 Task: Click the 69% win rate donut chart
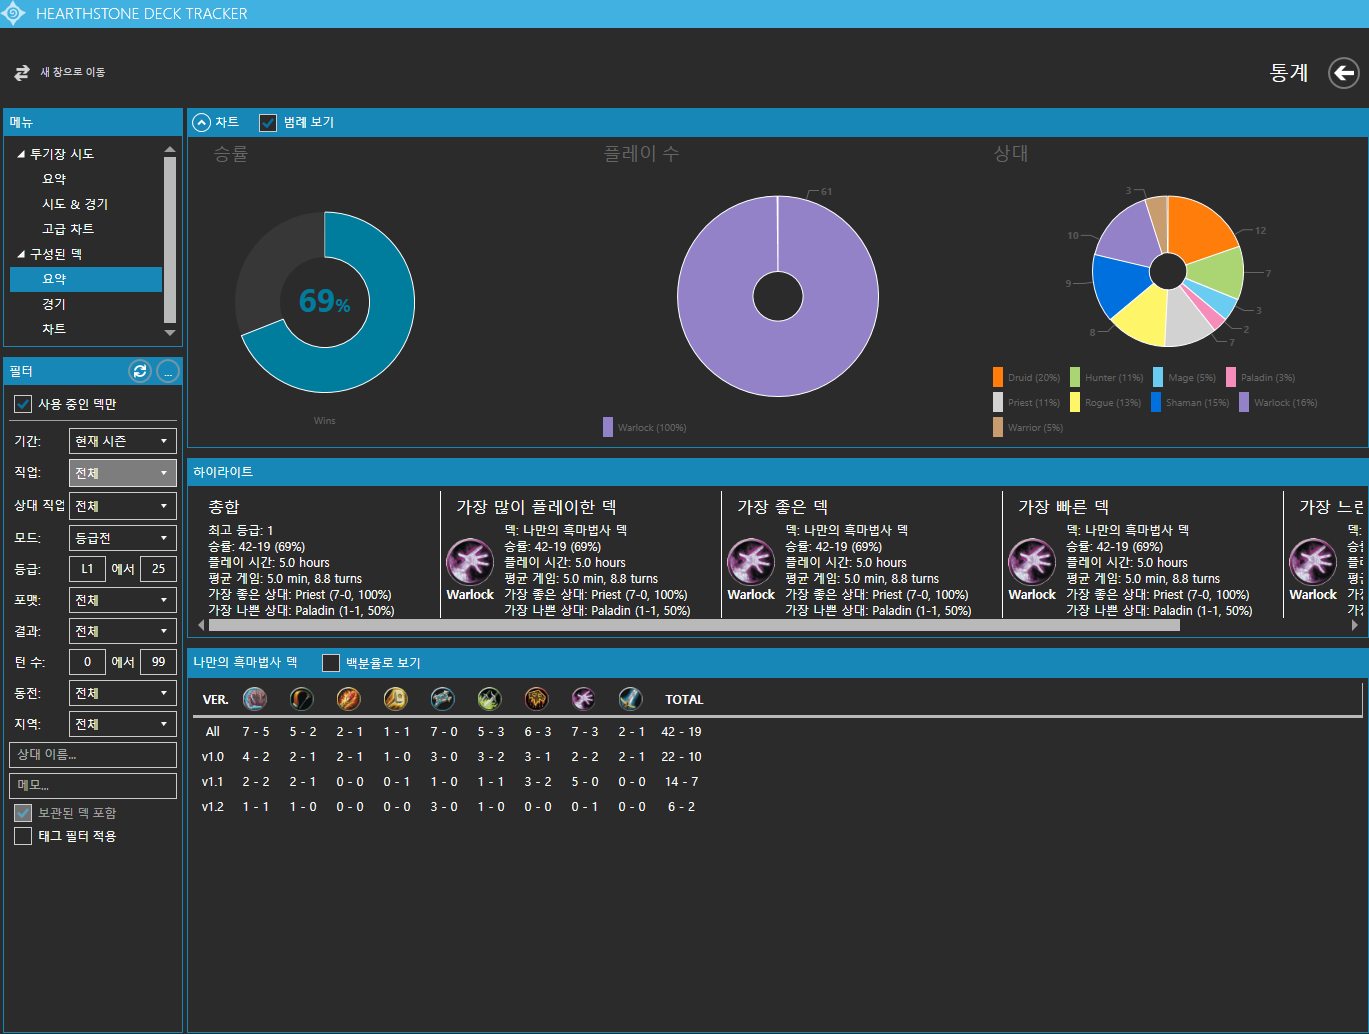(325, 301)
